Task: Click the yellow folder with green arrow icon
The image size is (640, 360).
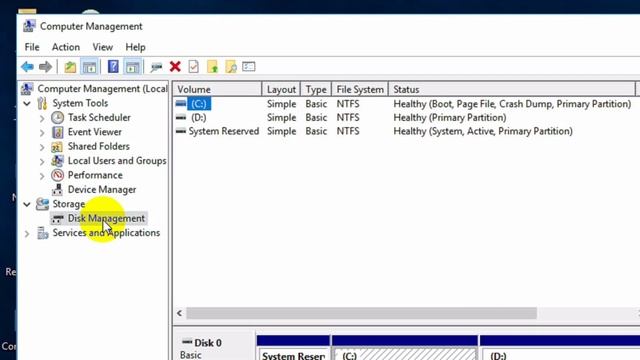Action: (213, 67)
